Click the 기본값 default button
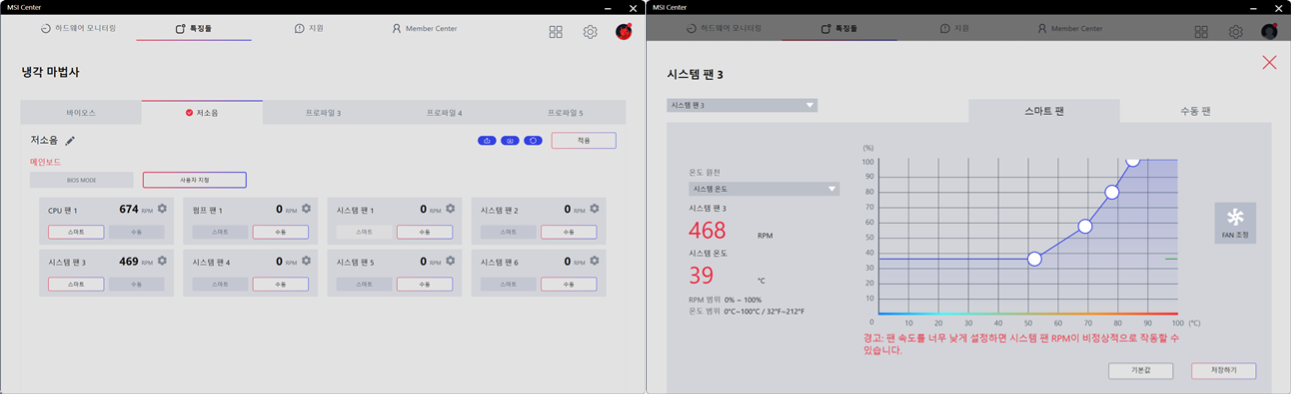This screenshot has width=1291, height=394. click(1141, 370)
